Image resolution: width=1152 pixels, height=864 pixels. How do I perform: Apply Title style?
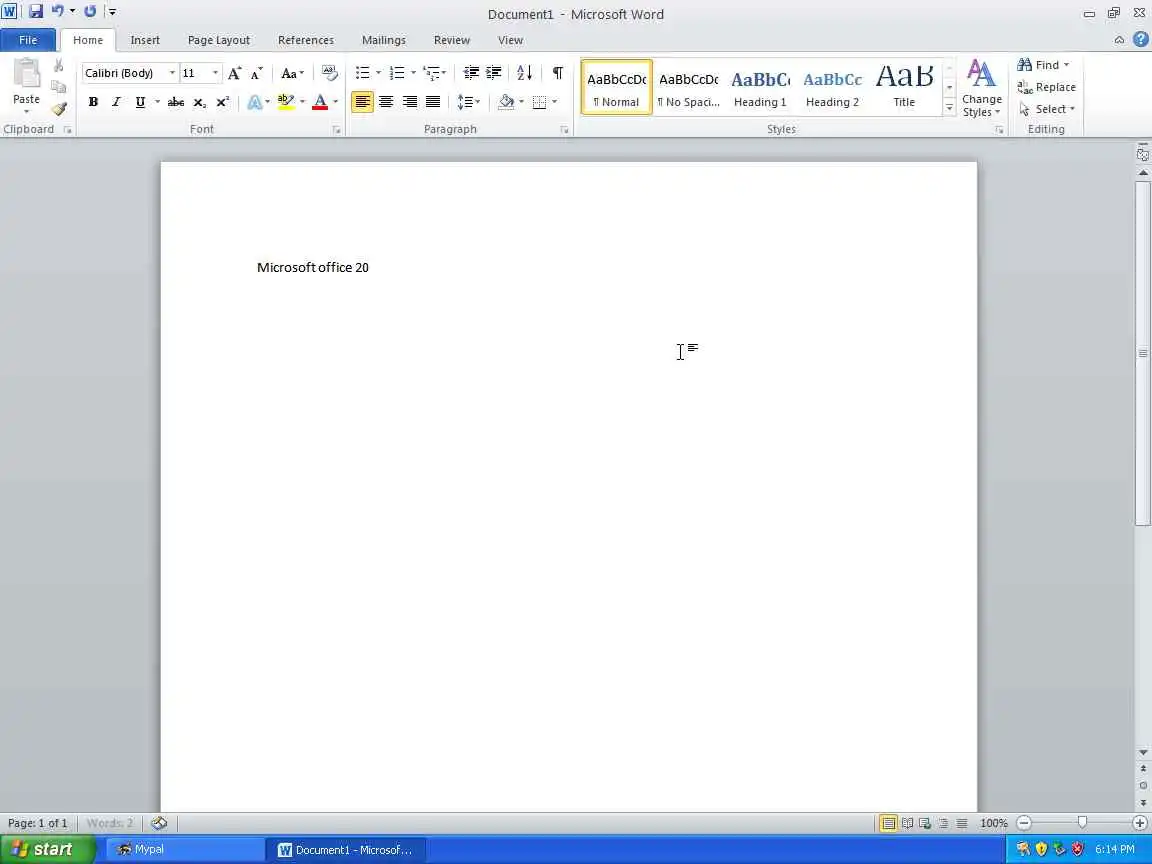(x=904, y=87)
